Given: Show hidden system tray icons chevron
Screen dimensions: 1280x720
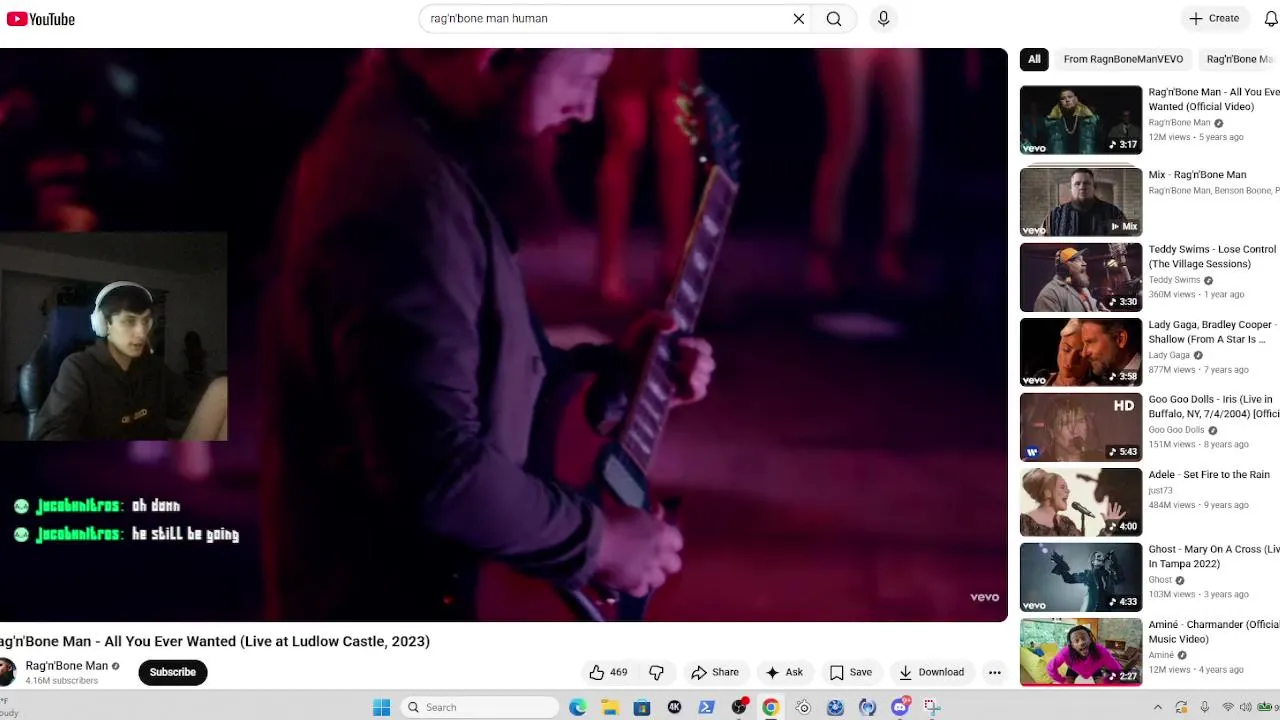Looking at the screenshot, I should coord(1158,707).
